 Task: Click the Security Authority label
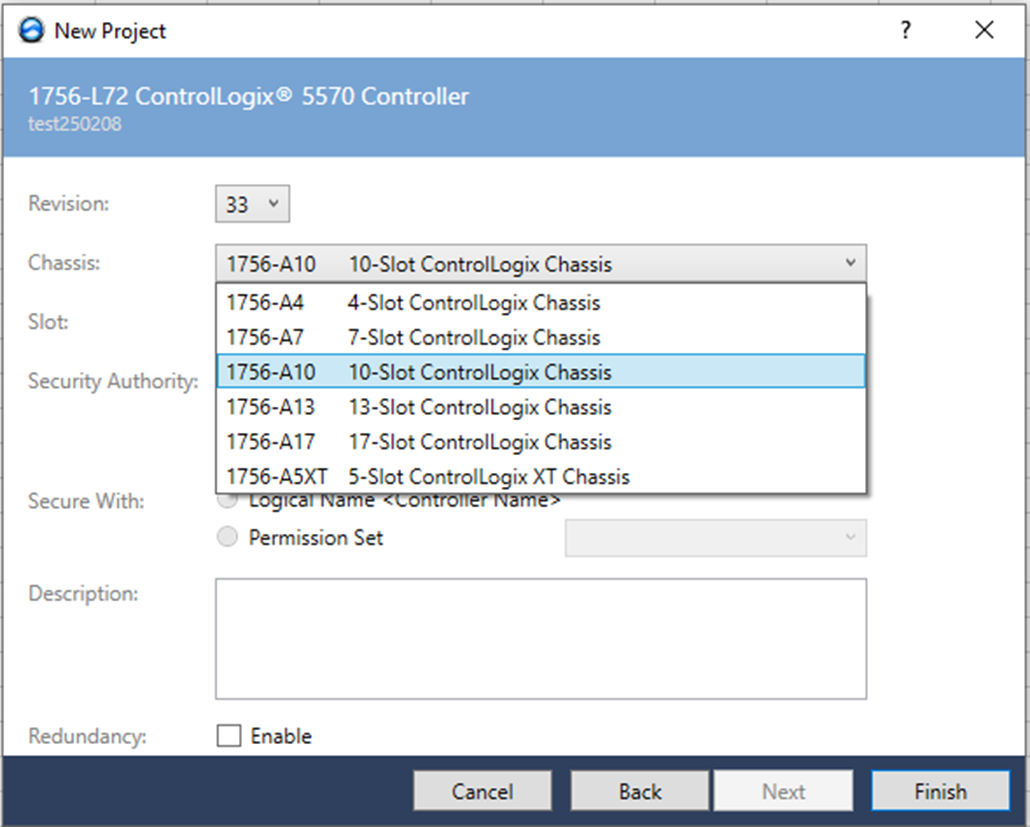point(113,382)
